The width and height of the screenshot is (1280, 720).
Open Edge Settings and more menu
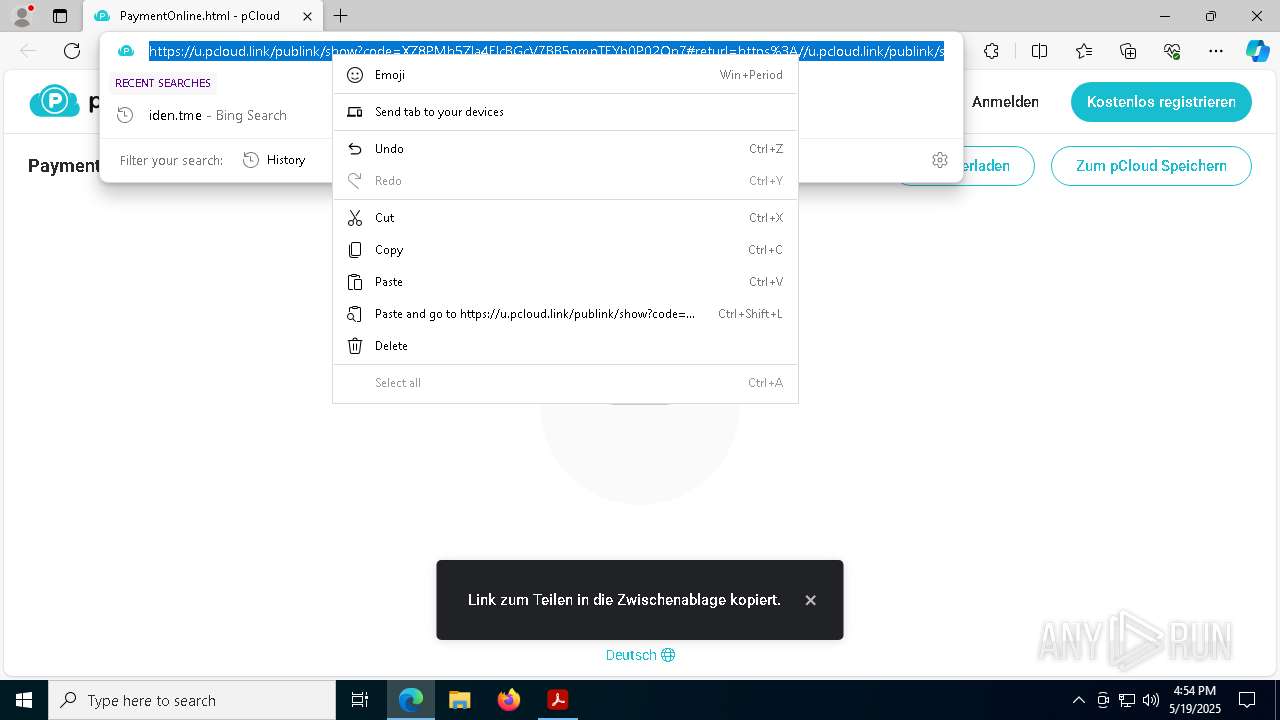tap(1216, 51)
